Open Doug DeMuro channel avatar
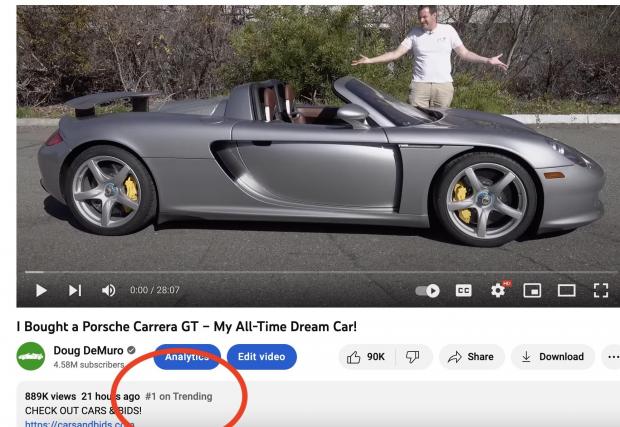620x427 pixels. 31,356
